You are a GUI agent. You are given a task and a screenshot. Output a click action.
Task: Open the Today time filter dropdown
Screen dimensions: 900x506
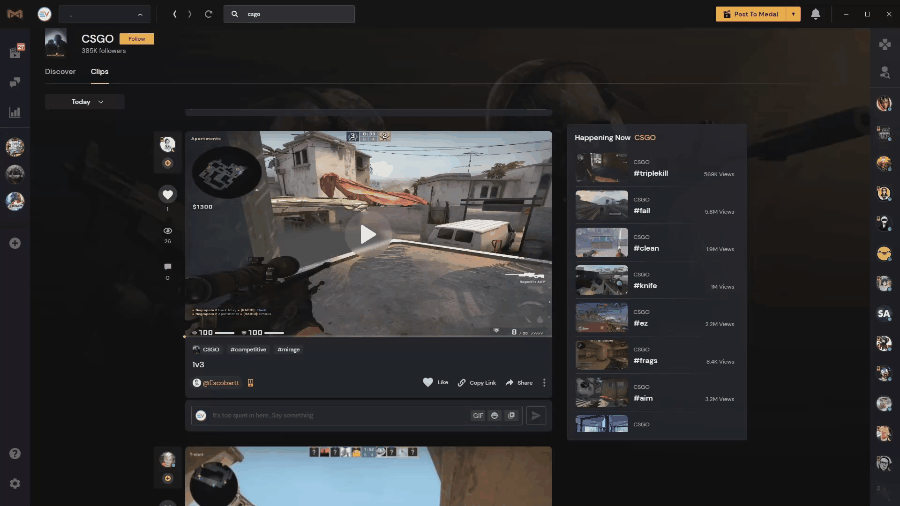85,102
